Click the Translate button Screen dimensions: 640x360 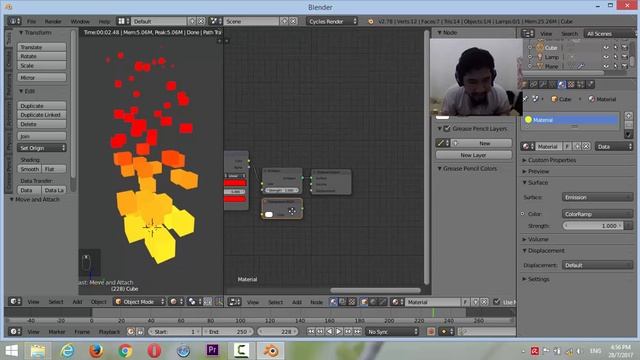point(42,47)
